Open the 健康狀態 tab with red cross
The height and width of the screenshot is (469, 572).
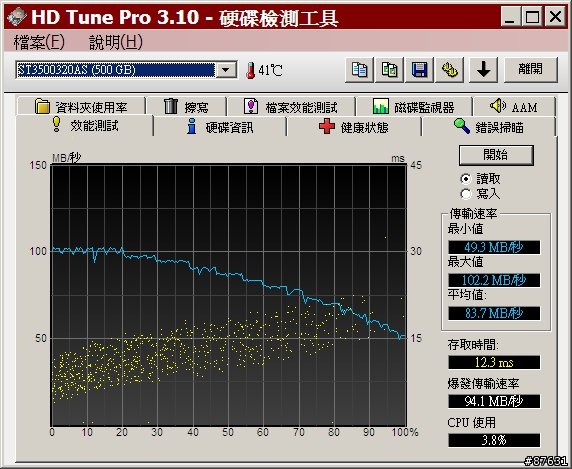tap(353, 127)
